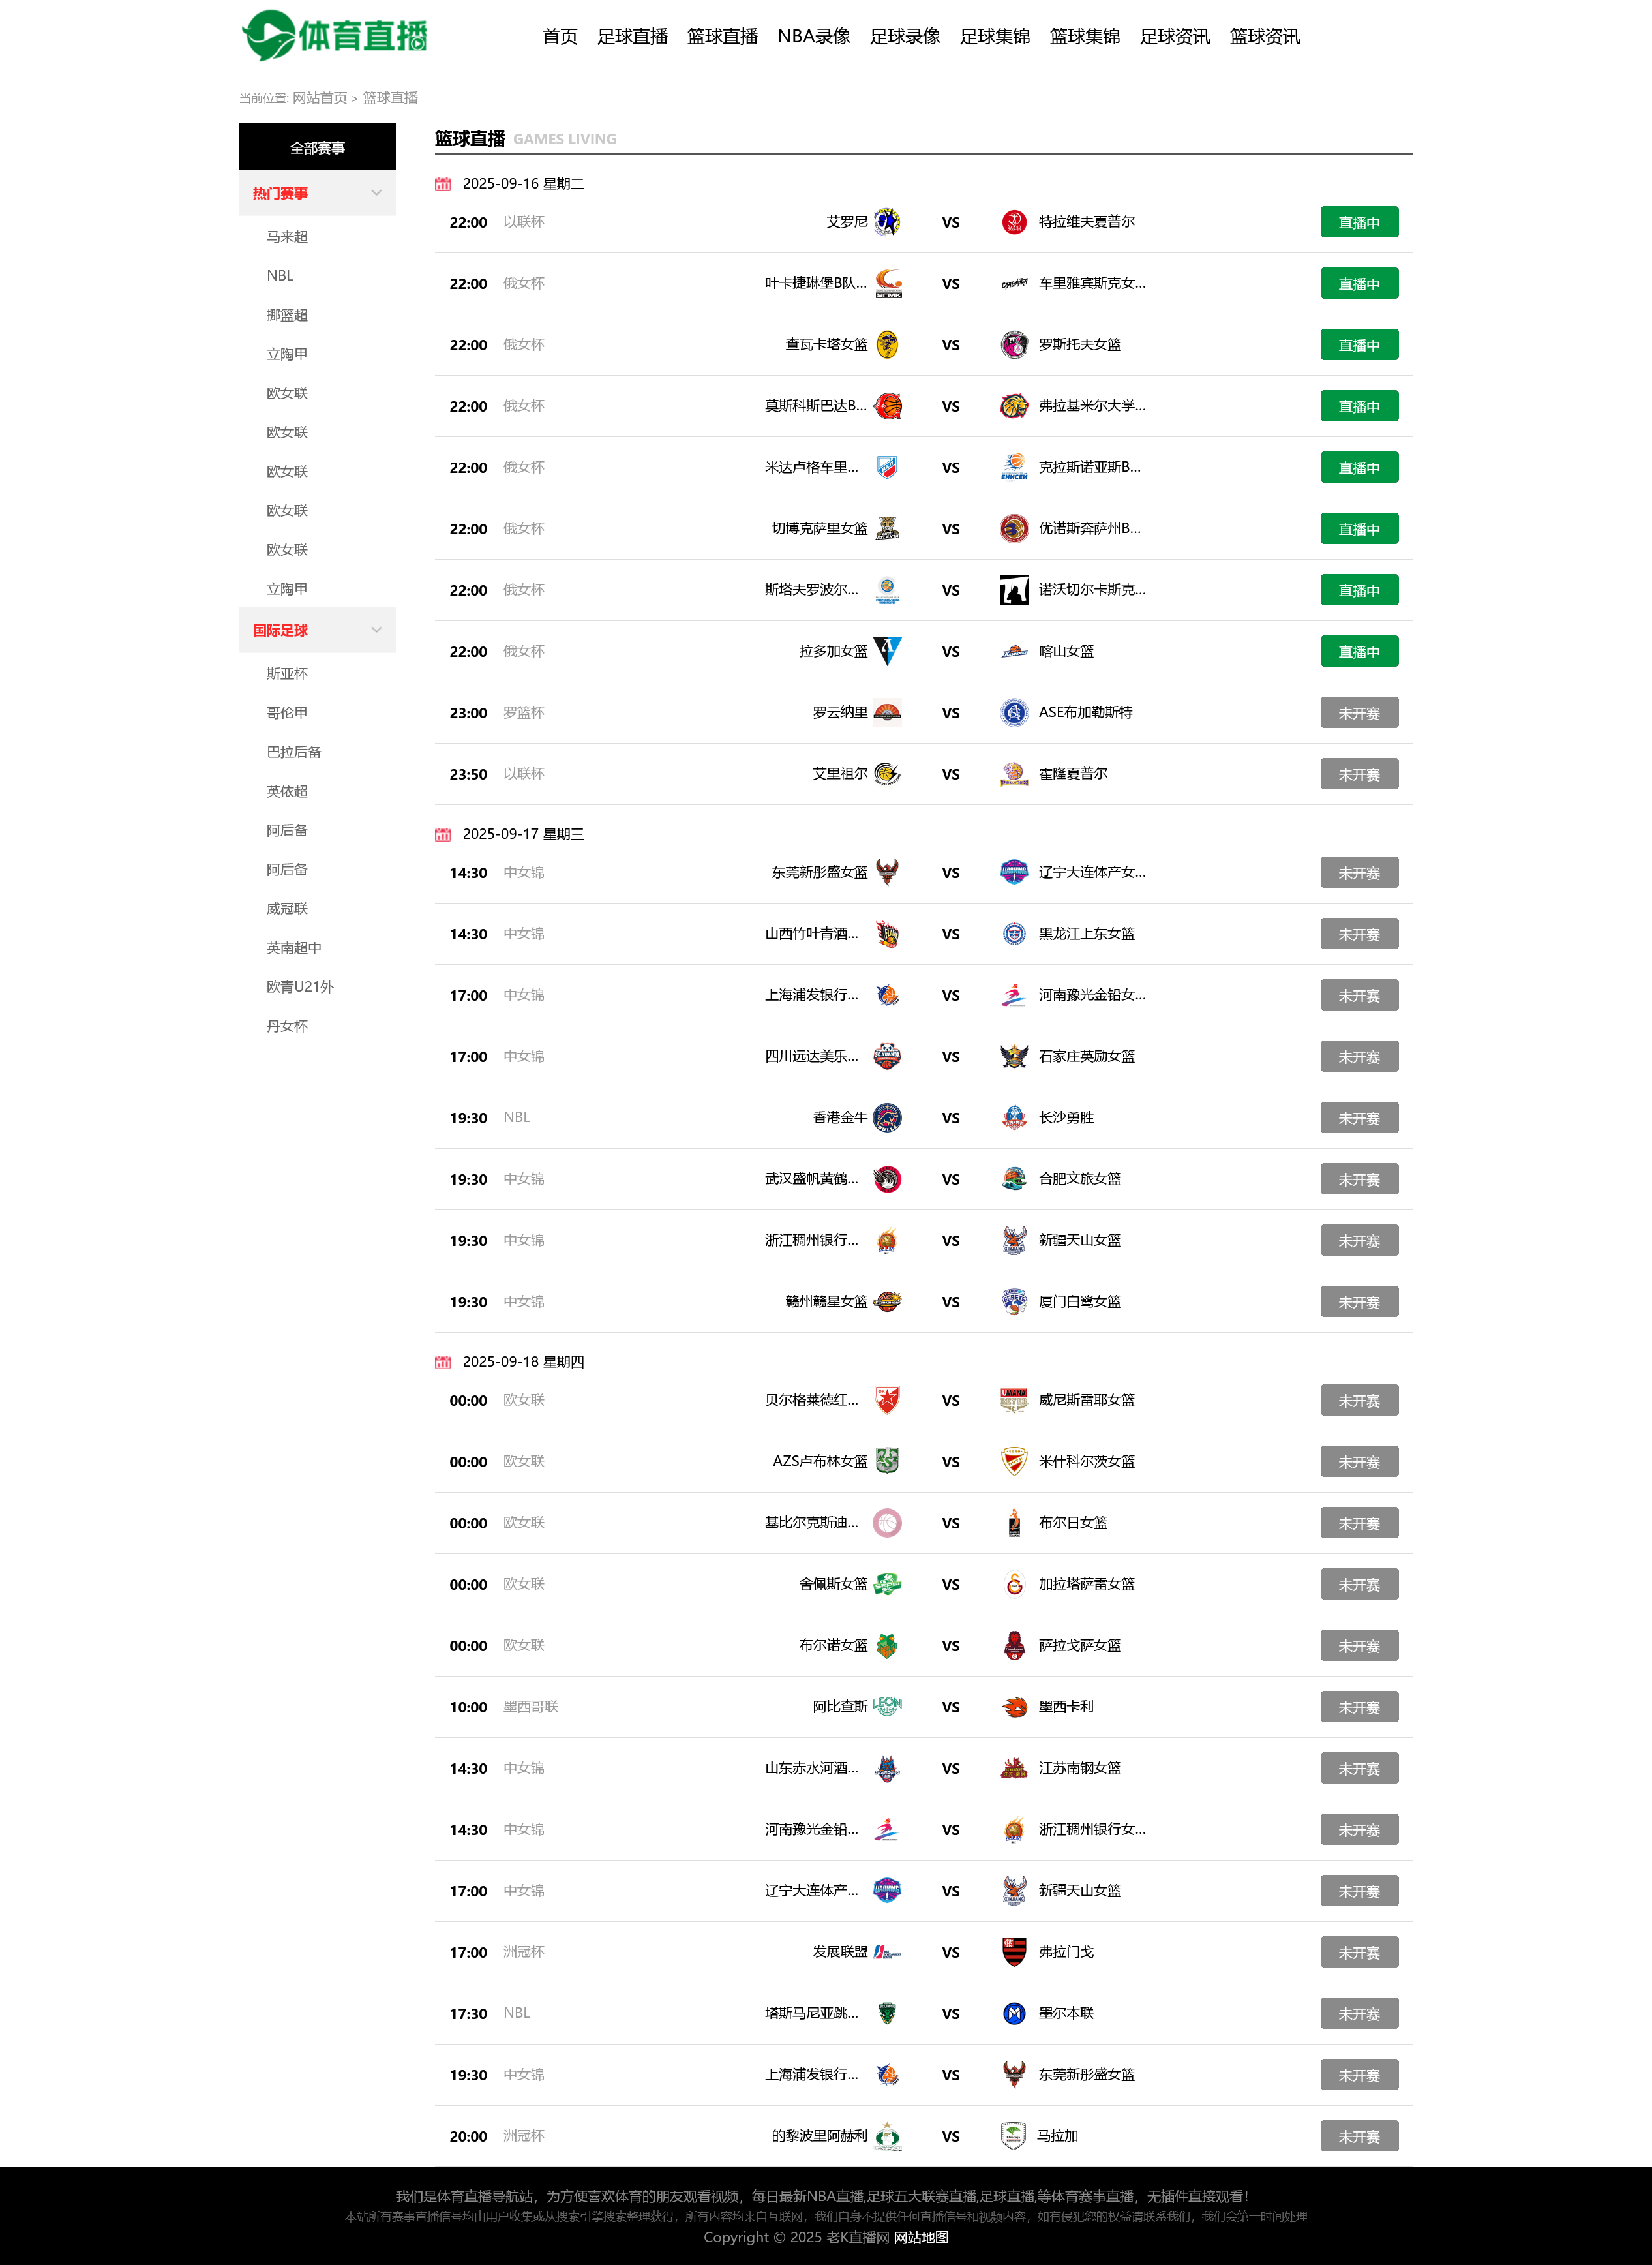The width and height of the screenshot is (1652, 2265).
Task: Open 篮球资讯 from the navigation bar
Action: pos(1264,37)
